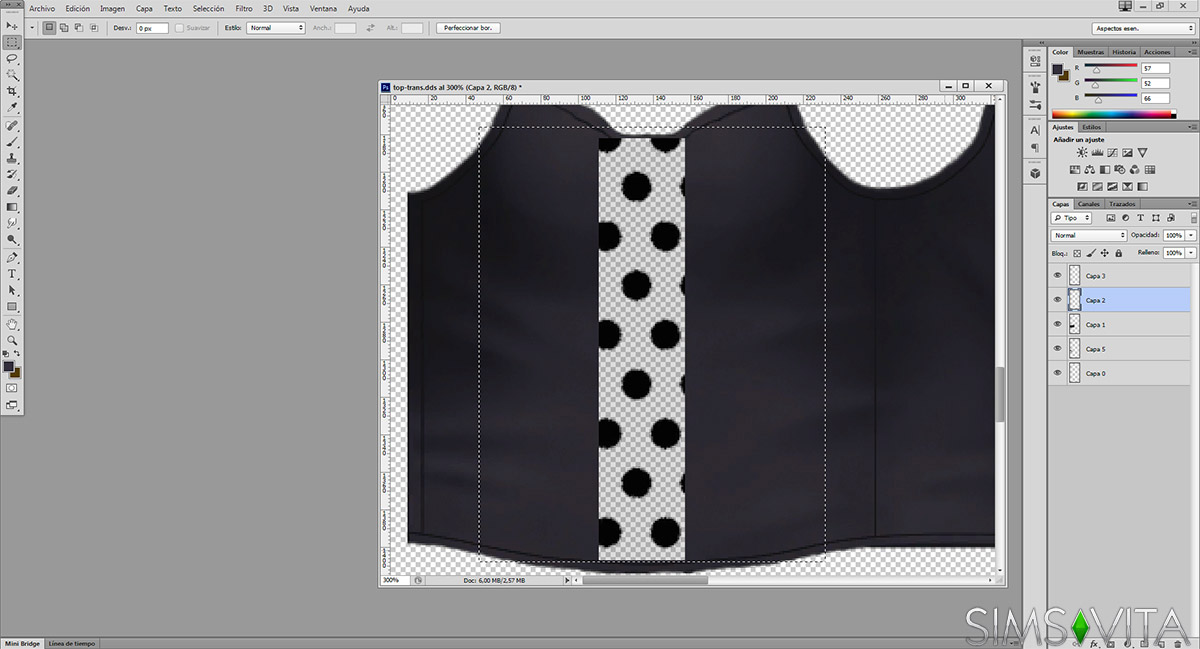
Task: Switch to the Canales tab
Action: (x=1089, y=204)
